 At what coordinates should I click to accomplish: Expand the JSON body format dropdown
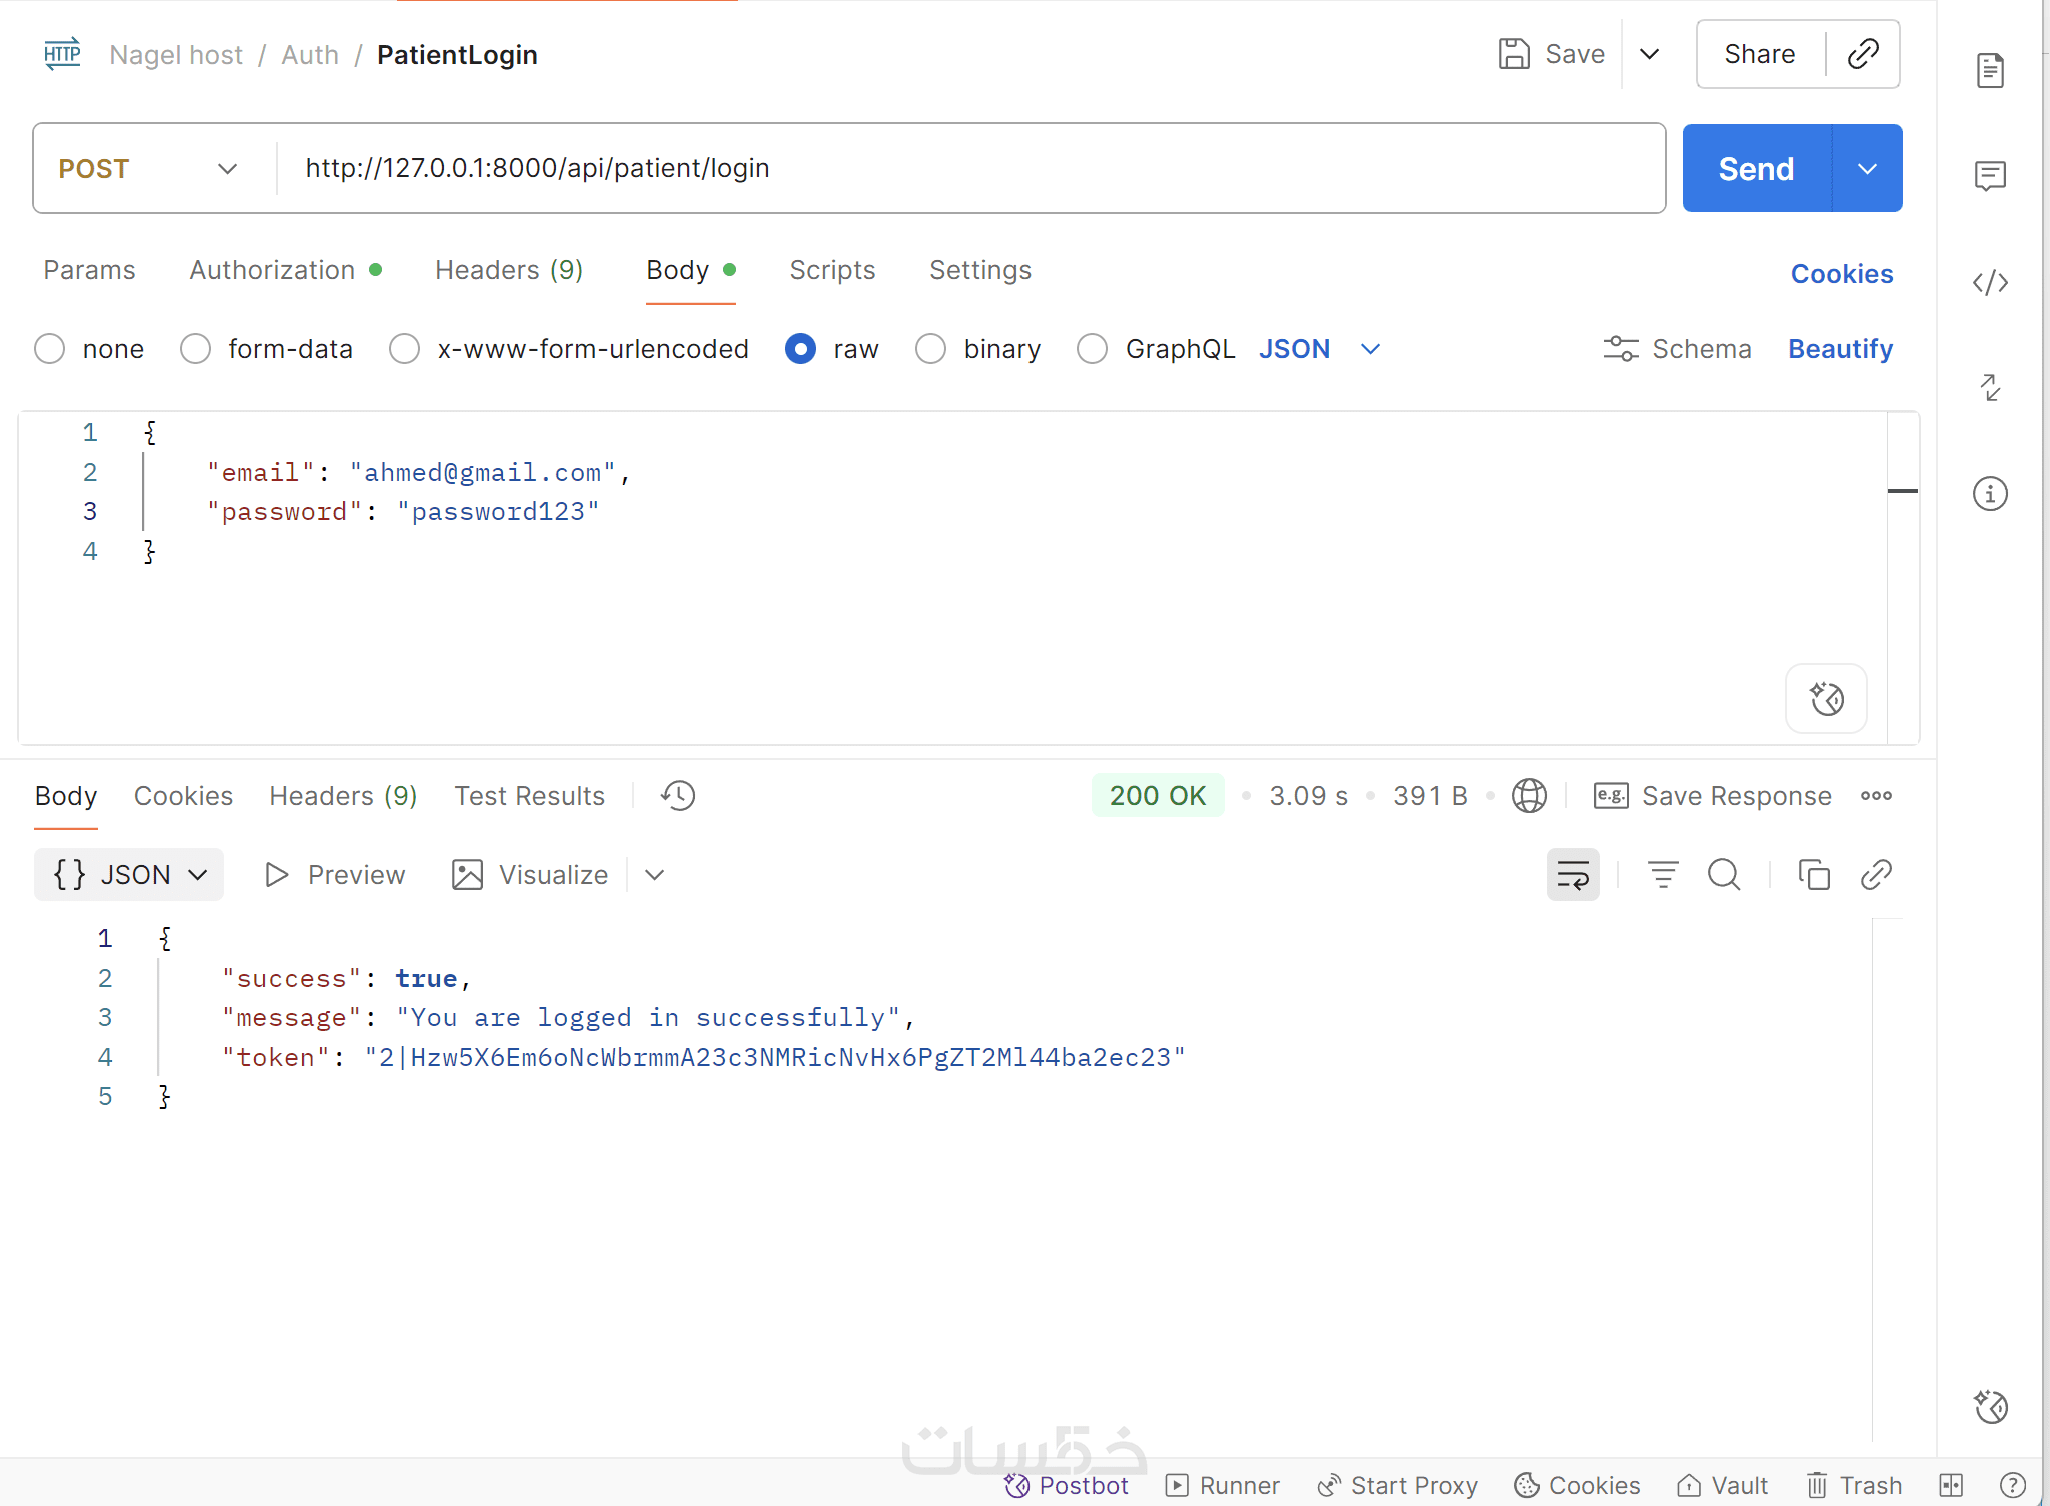point(1370,349)
